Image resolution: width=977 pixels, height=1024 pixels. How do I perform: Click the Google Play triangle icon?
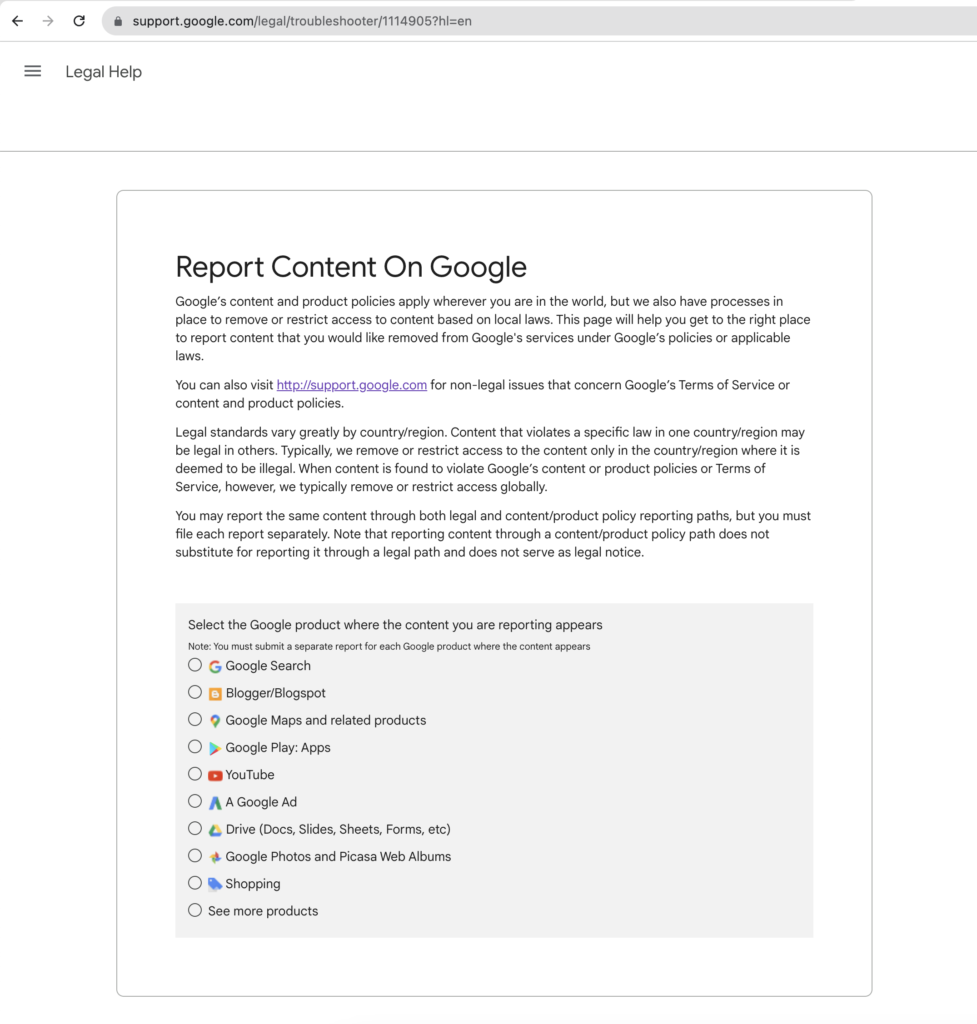(215, 748)
